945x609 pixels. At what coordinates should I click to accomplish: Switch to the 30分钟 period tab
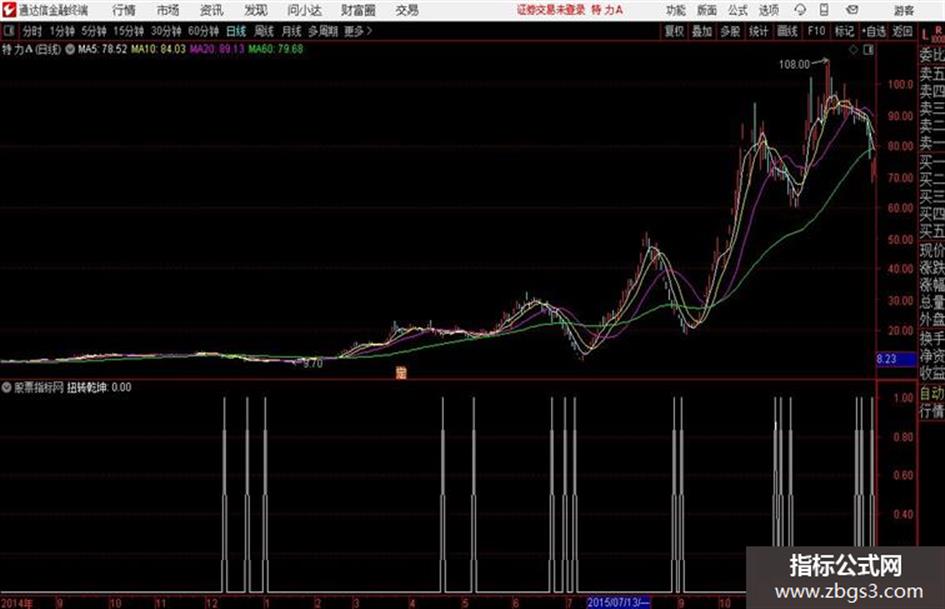[166, 31]
